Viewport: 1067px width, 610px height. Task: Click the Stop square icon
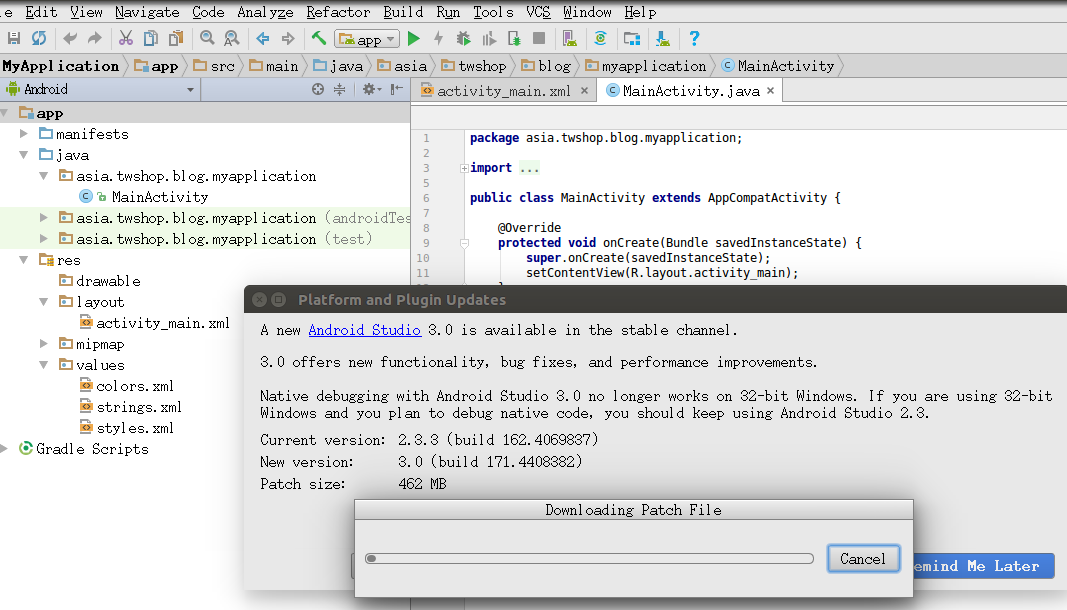tap(539, 39)
